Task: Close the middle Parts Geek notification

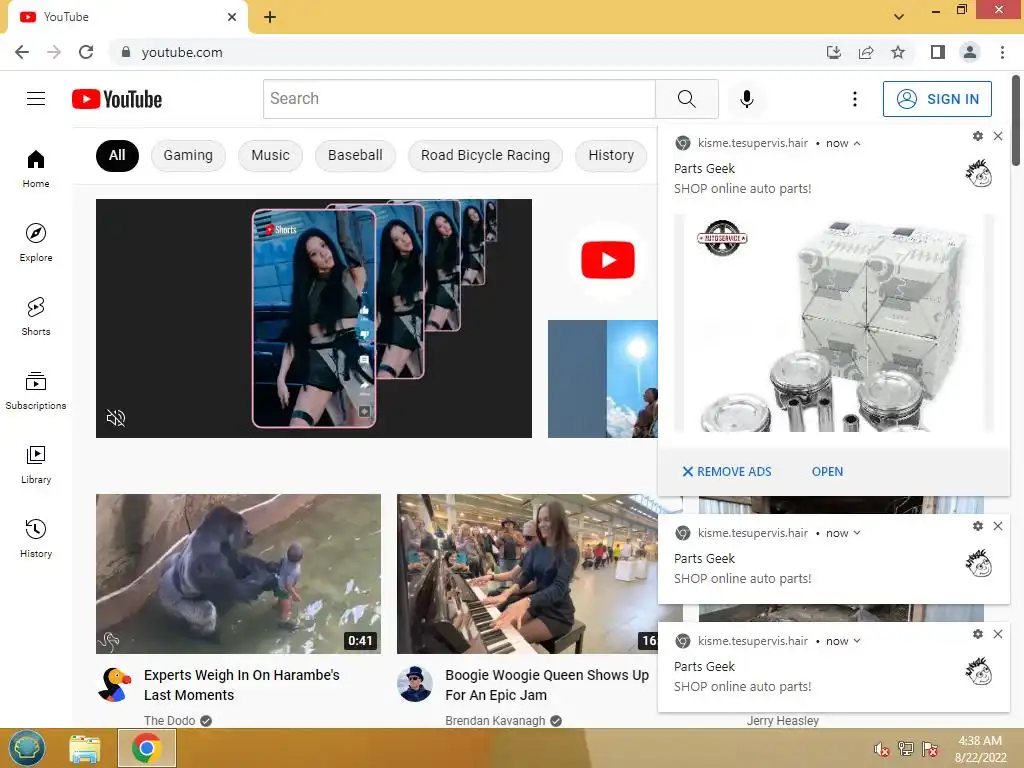Action: (x=998, y=526)
